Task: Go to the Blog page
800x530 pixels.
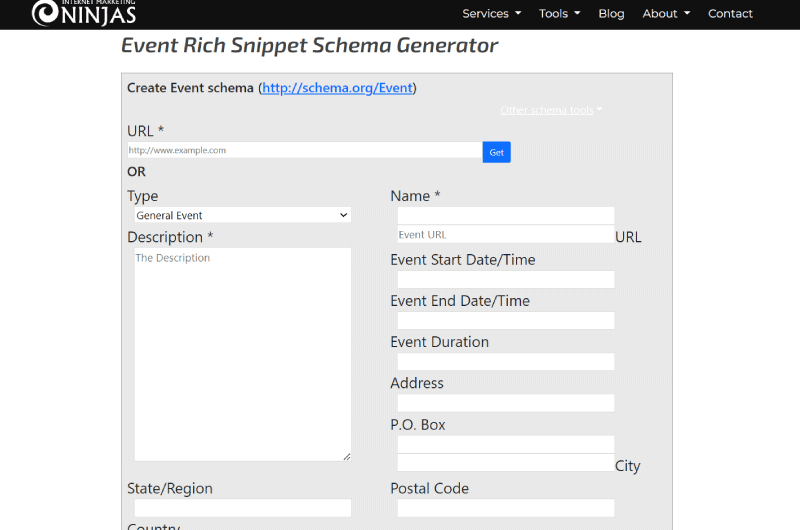Action: (x=611, y=14)
